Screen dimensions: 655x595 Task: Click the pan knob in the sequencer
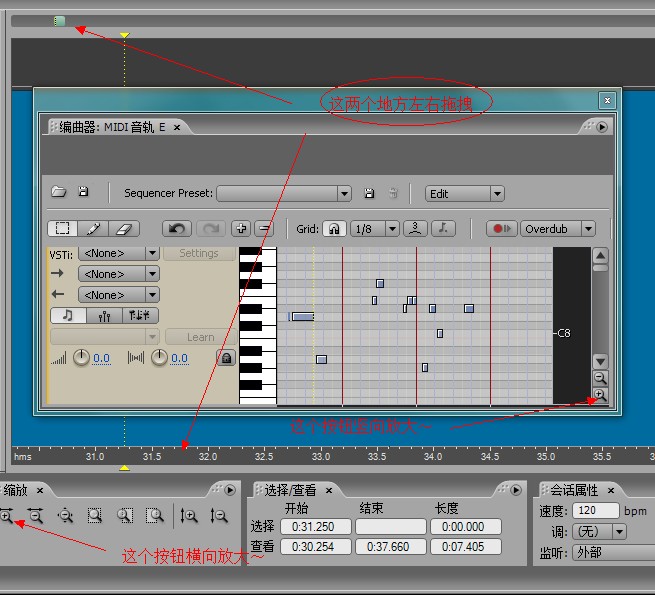[x=159, y=358]
